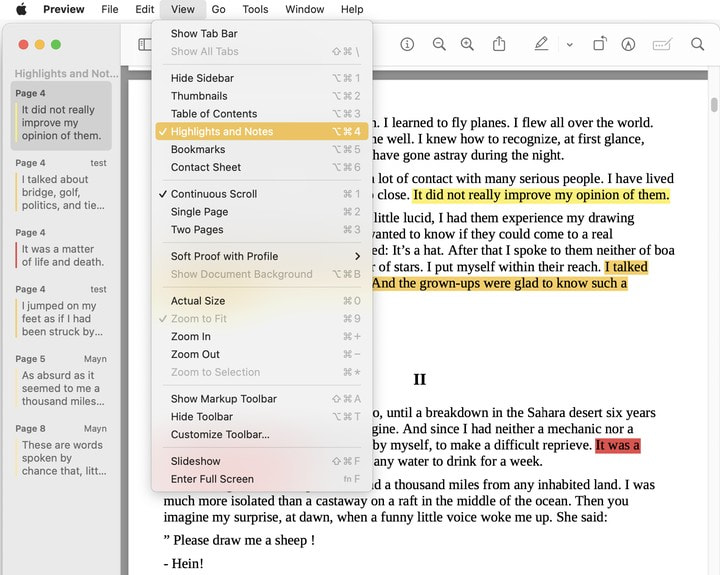Rotate the page with rotate icon

599,44
